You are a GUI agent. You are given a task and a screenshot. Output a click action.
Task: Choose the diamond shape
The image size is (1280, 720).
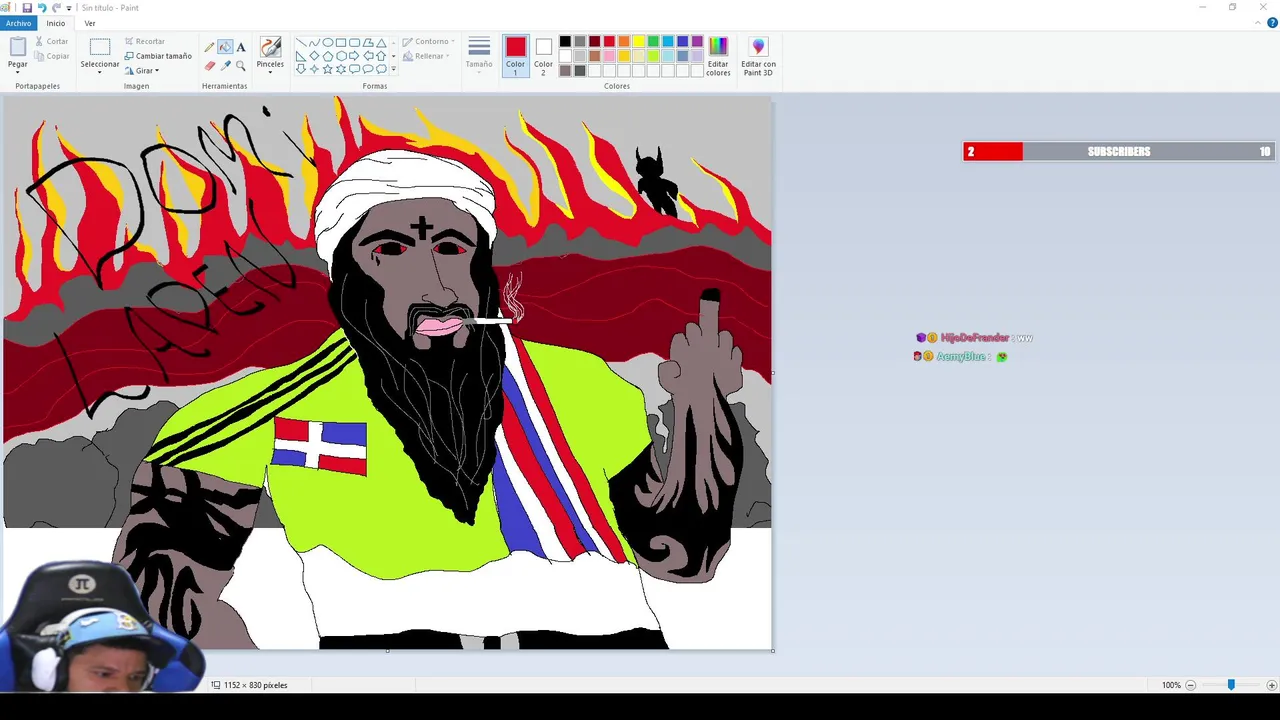(314, 56)
